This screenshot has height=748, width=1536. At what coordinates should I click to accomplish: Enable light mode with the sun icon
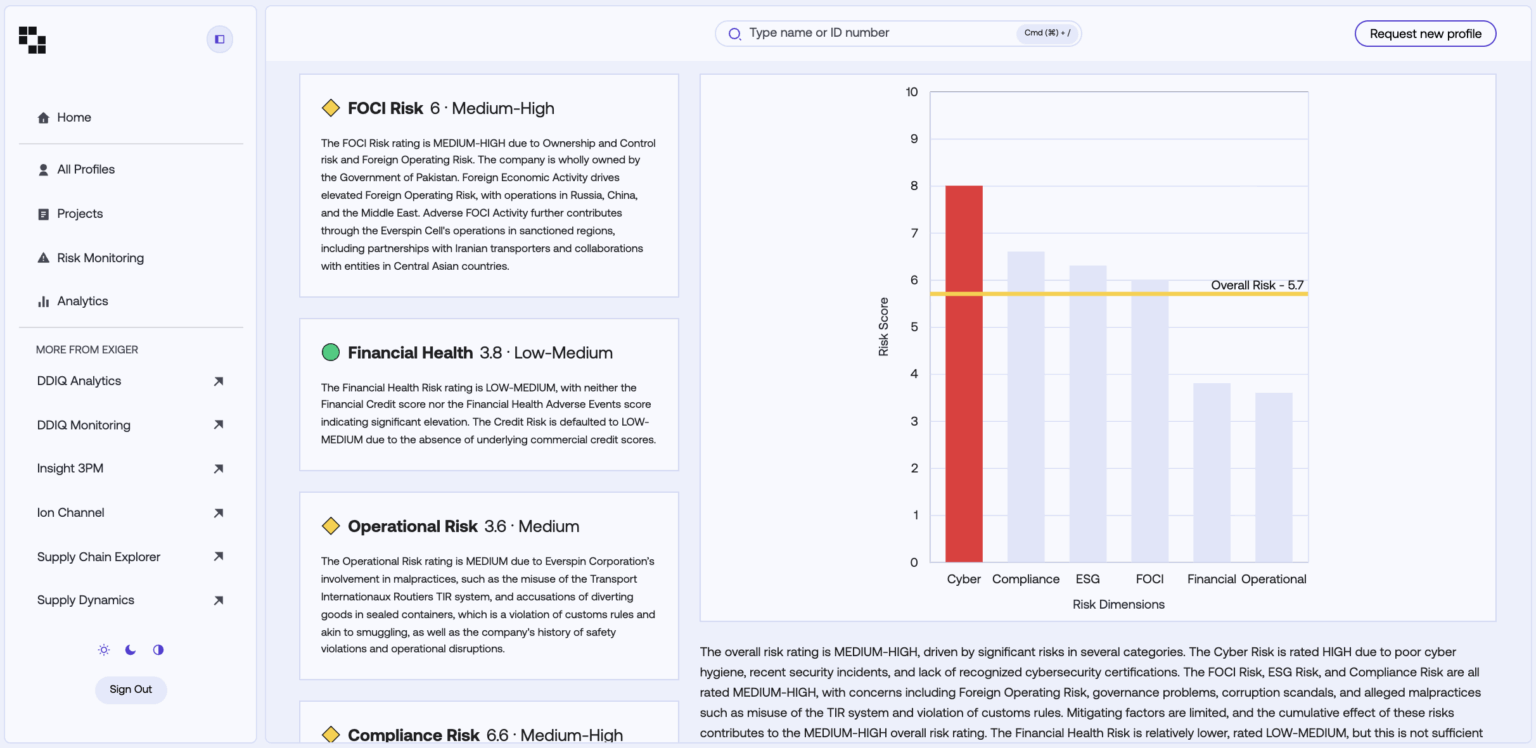(103, 649)
